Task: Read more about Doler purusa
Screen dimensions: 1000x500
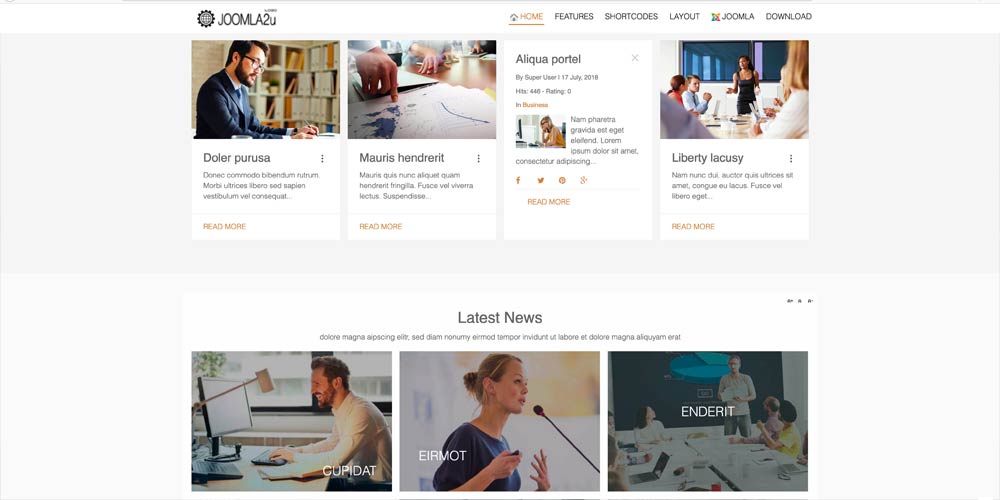Action: (x=224, y=226)
